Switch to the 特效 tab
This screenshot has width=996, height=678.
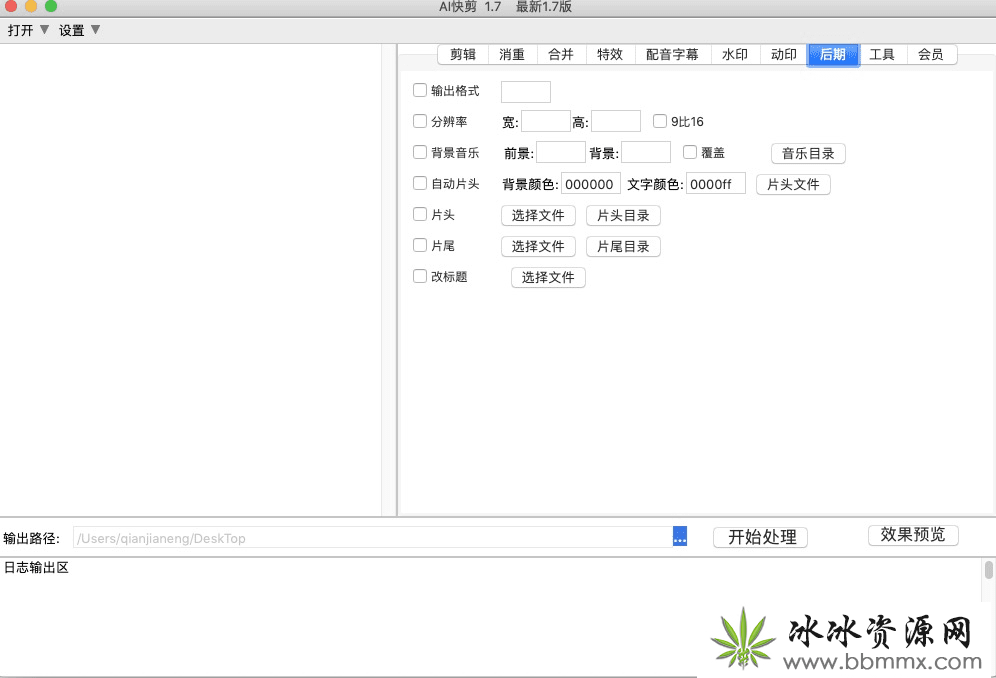click(610, 55)
